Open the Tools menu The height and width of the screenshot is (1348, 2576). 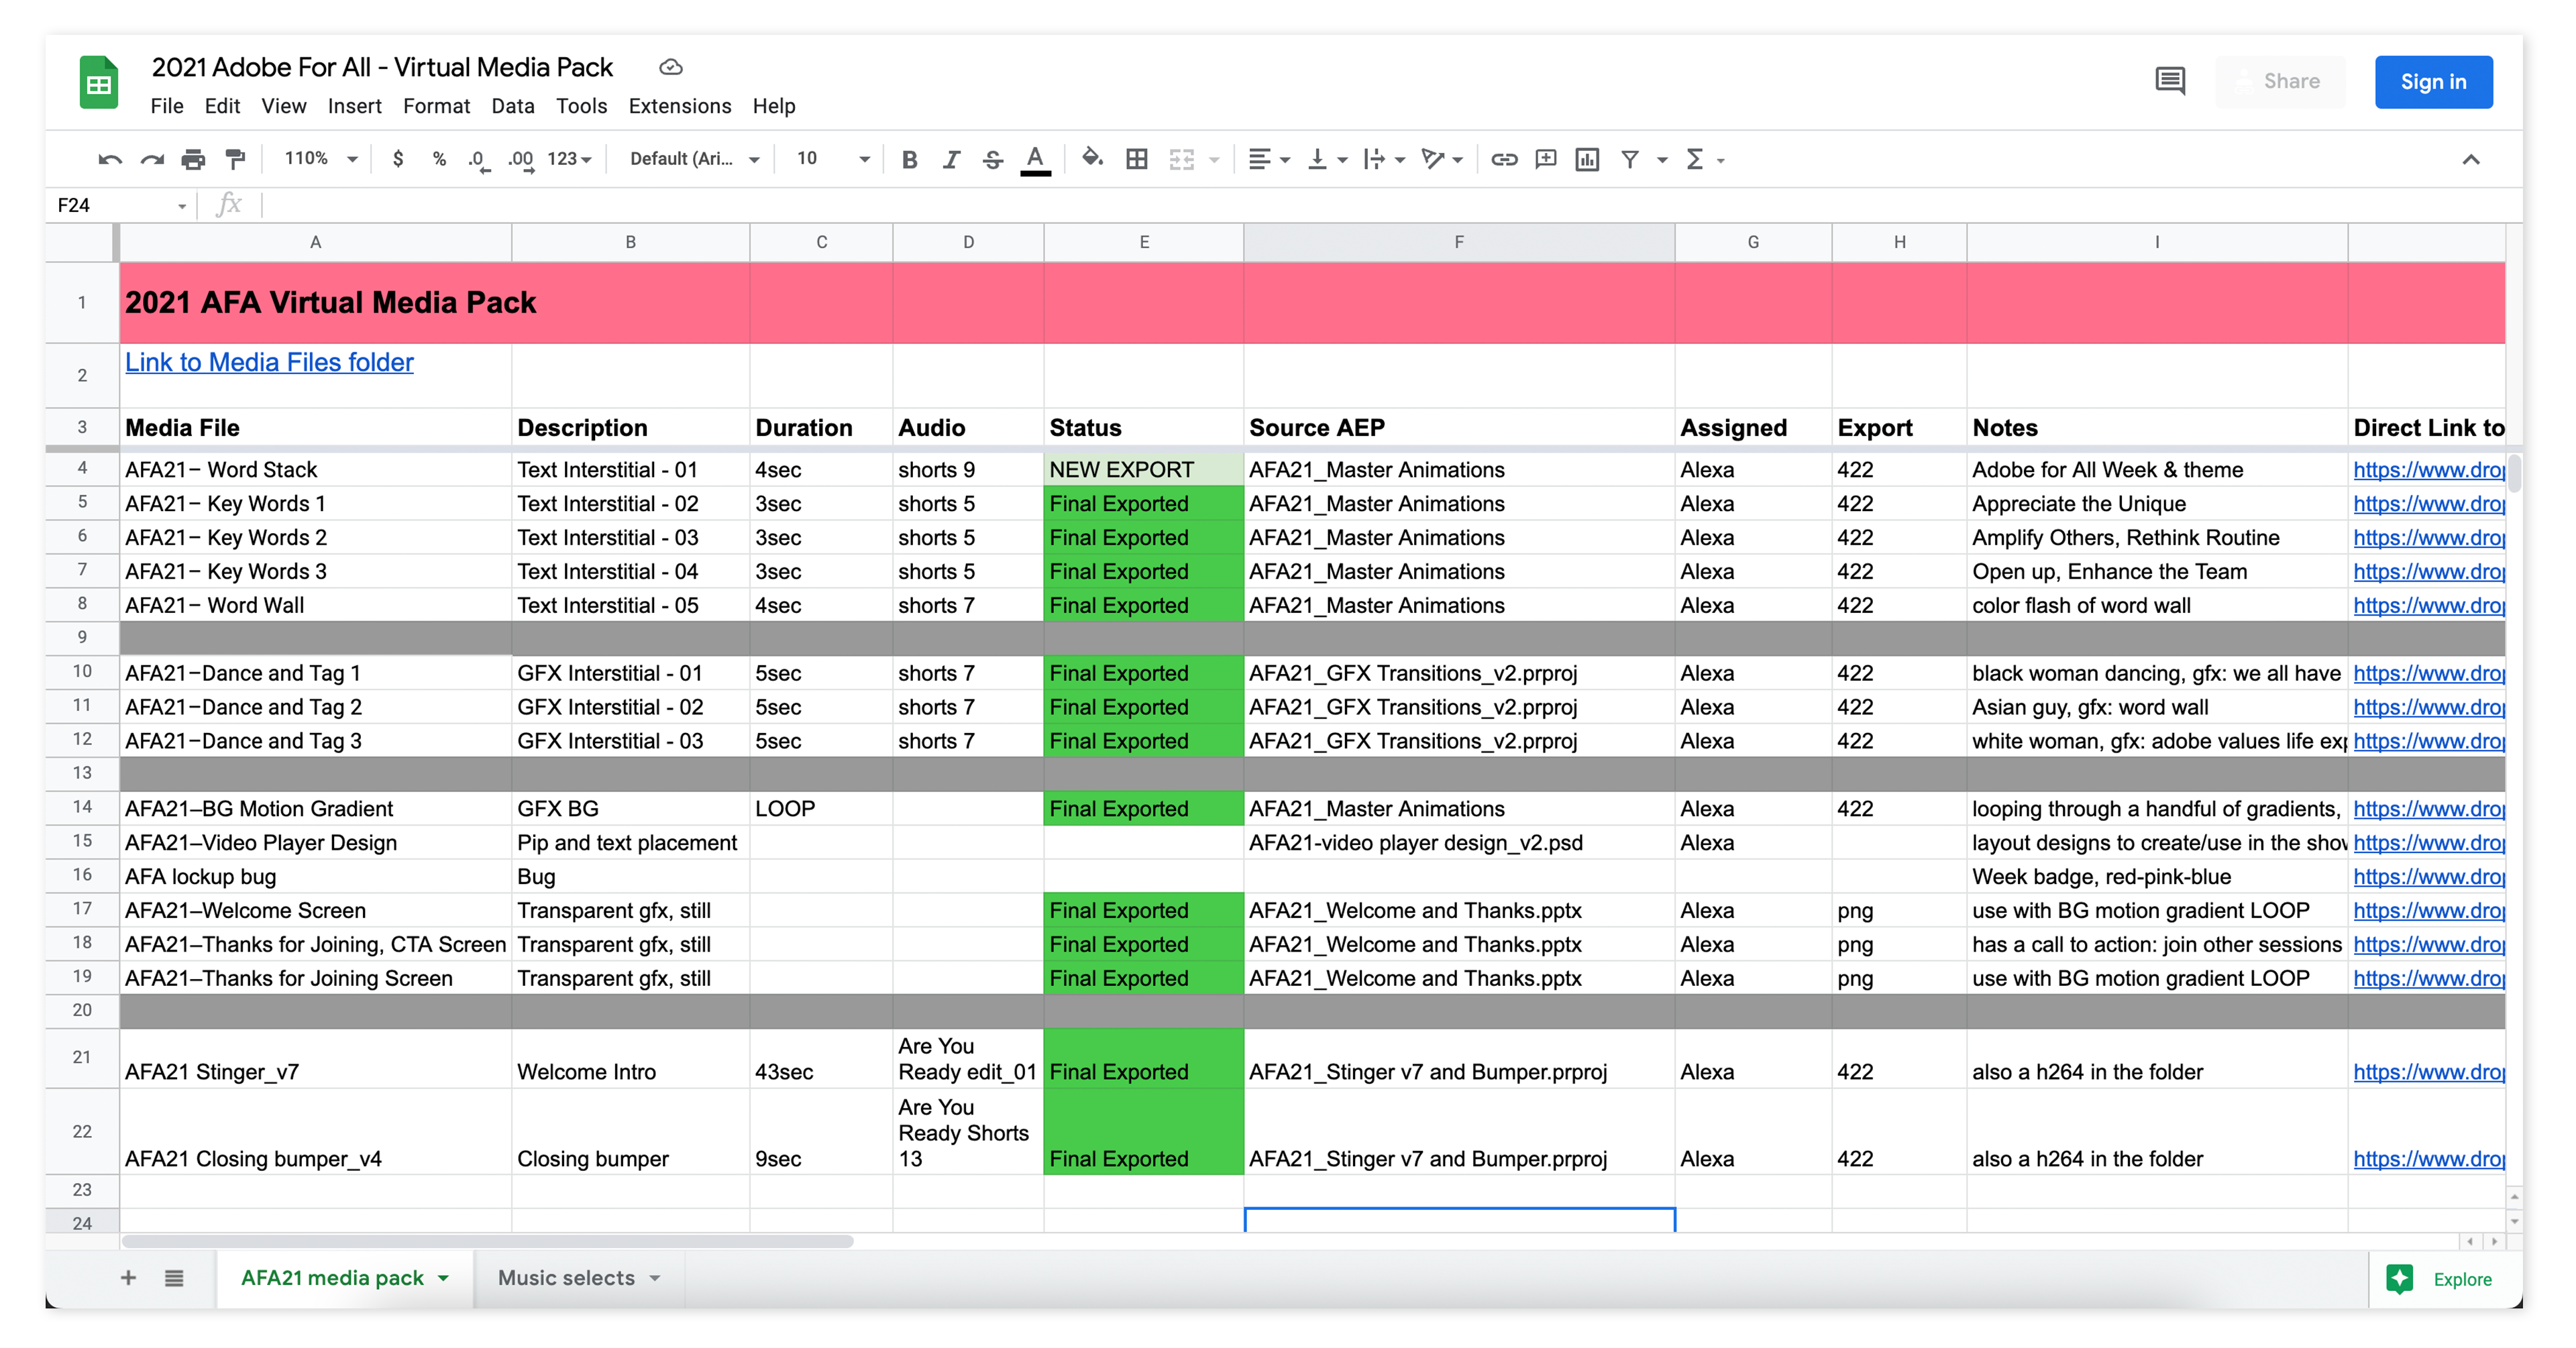pyautogui.click(x=581, y=106)
